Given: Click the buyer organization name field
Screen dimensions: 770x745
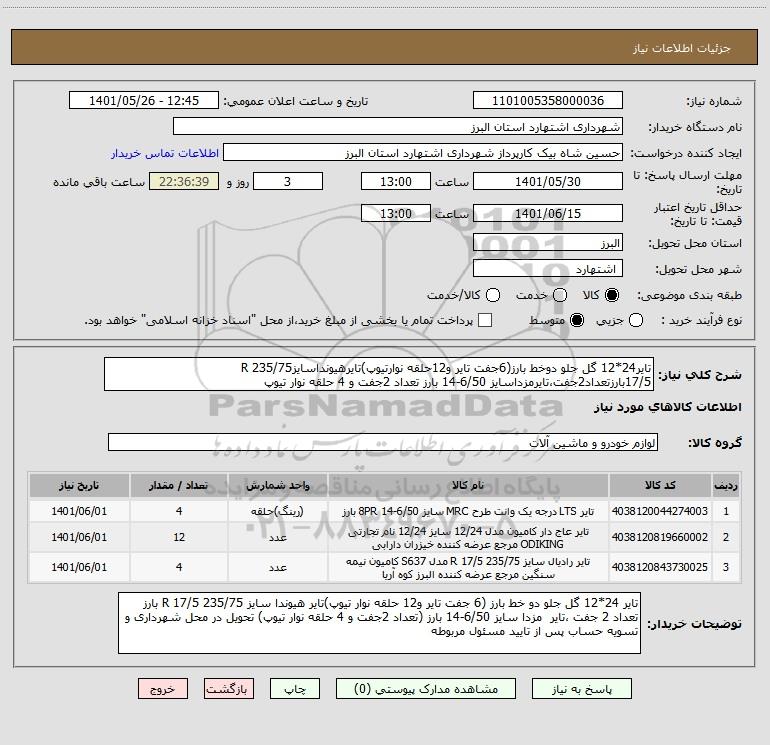Looking at the screenshot, I should tap(398, 127).
